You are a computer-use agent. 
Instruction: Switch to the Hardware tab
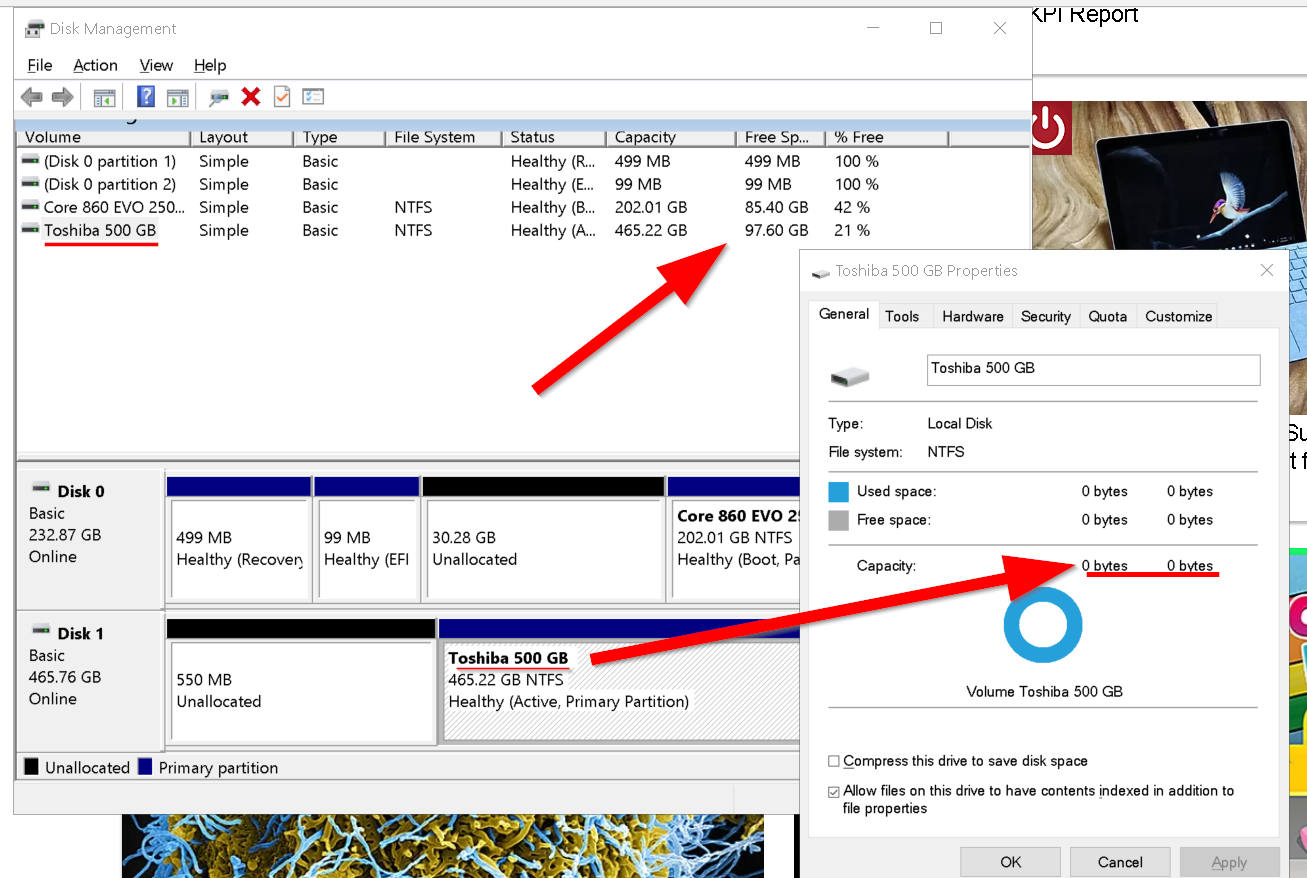[973, 316]
